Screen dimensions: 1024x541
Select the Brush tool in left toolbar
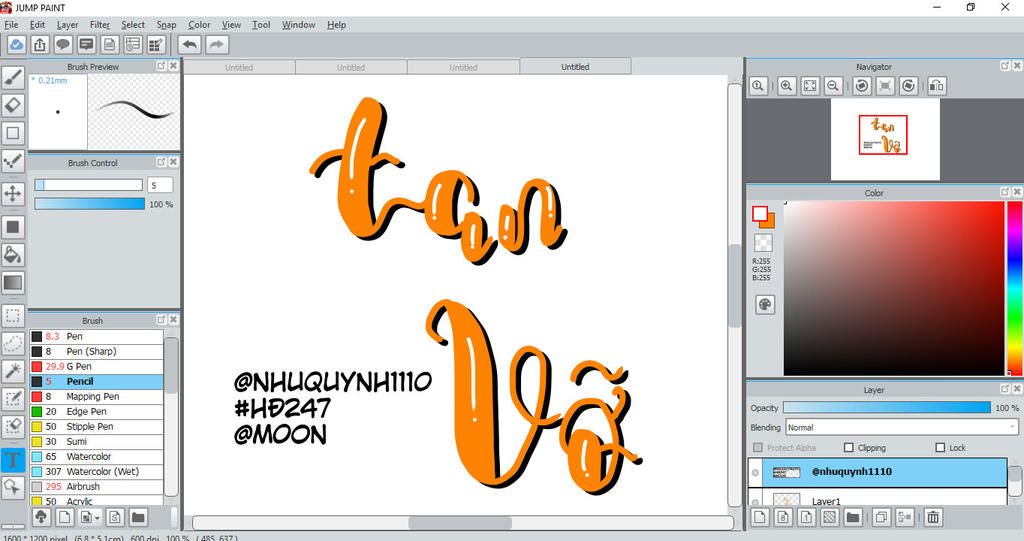(x=12, y=78)
